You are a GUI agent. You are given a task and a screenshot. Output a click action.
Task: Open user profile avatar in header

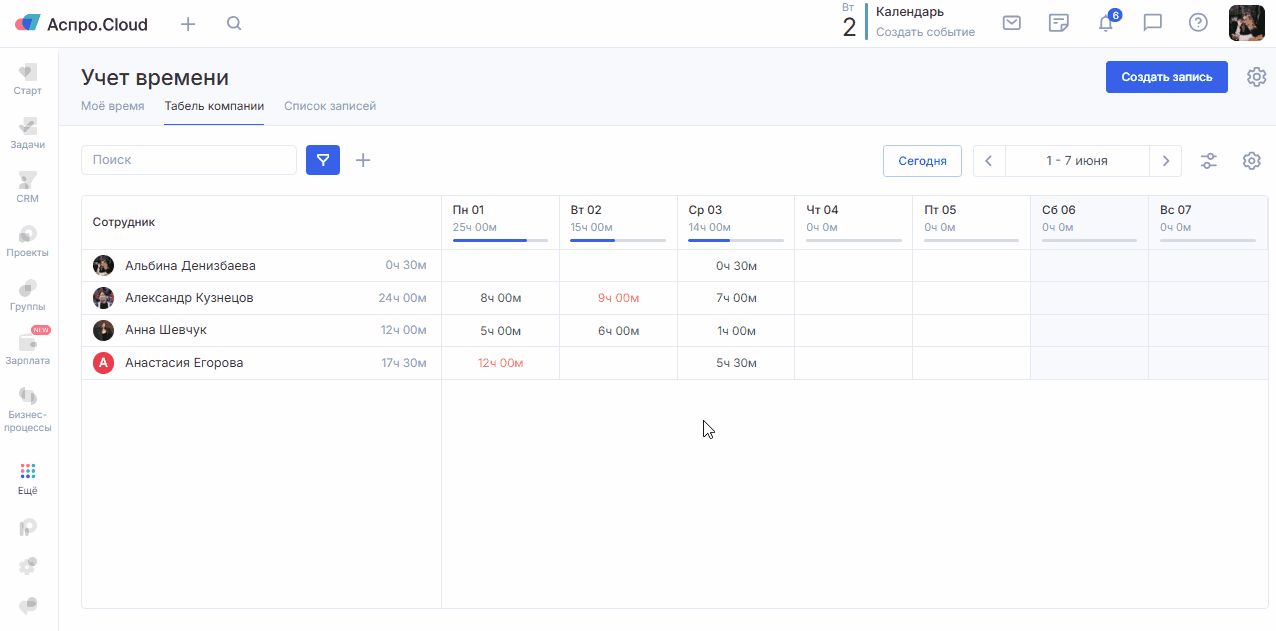(1247, 23)
